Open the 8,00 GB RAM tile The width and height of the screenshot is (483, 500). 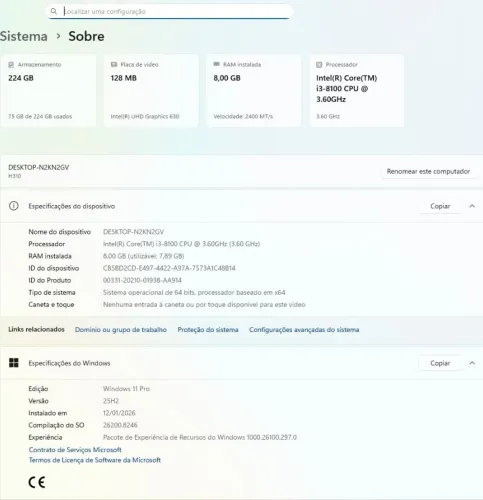pyautogui.click(x=254, y=91)
